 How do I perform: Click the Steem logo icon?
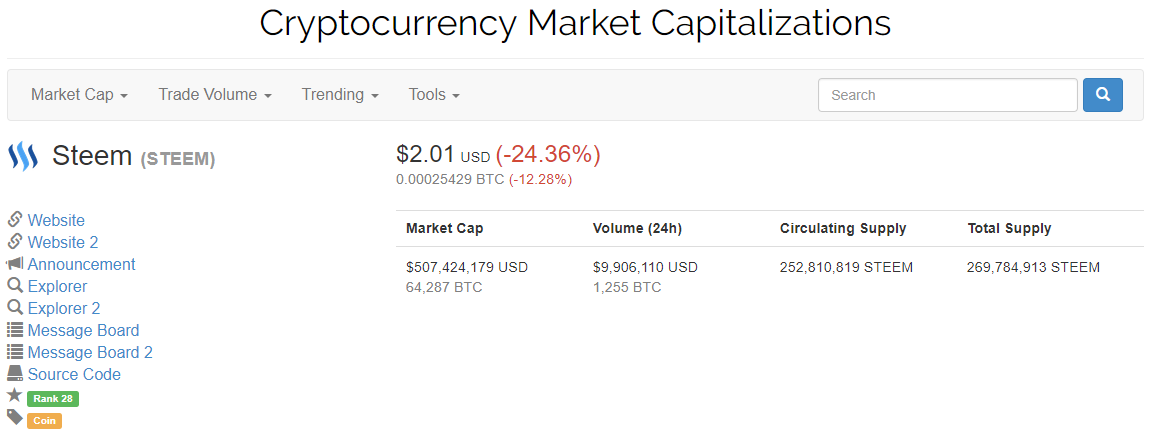(23, 156)
